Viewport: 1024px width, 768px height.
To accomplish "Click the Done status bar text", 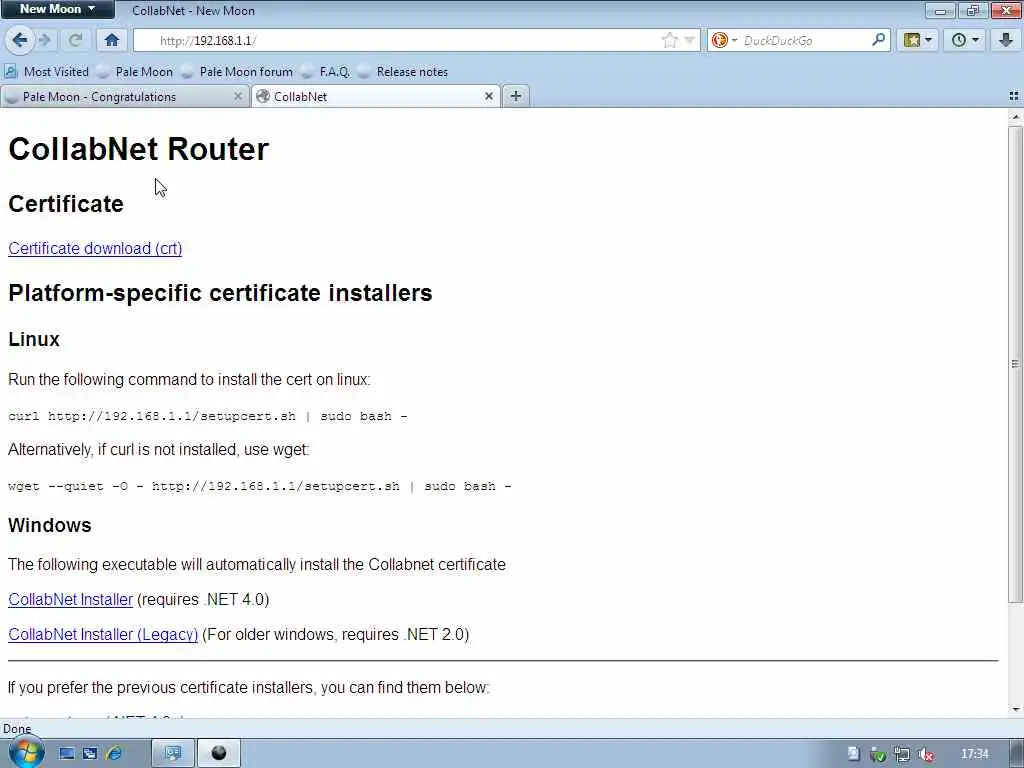I will pos(17,729).
